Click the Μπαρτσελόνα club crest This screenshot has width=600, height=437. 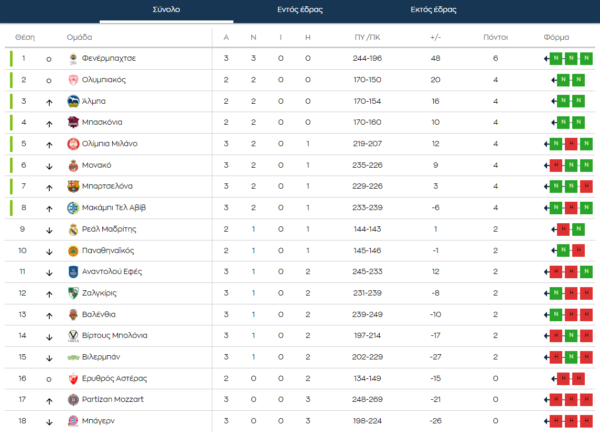coord(72,186)
